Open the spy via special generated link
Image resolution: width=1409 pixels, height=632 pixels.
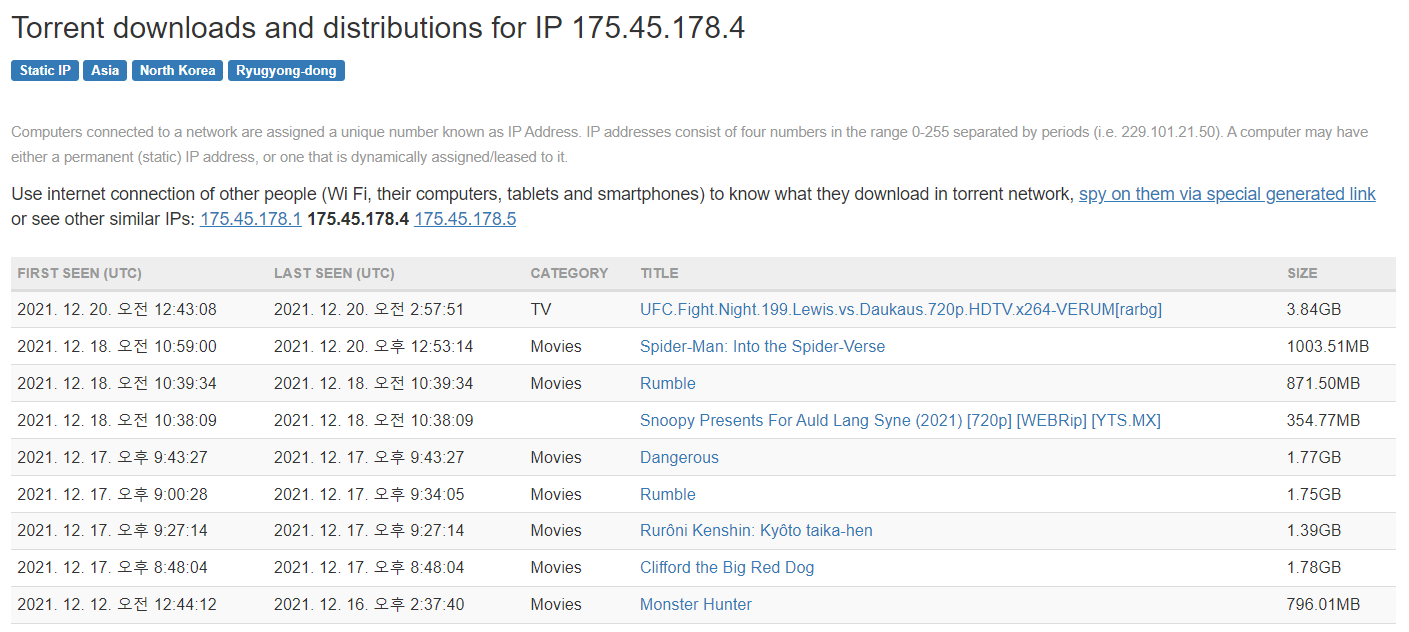[x=1226, y=194]
